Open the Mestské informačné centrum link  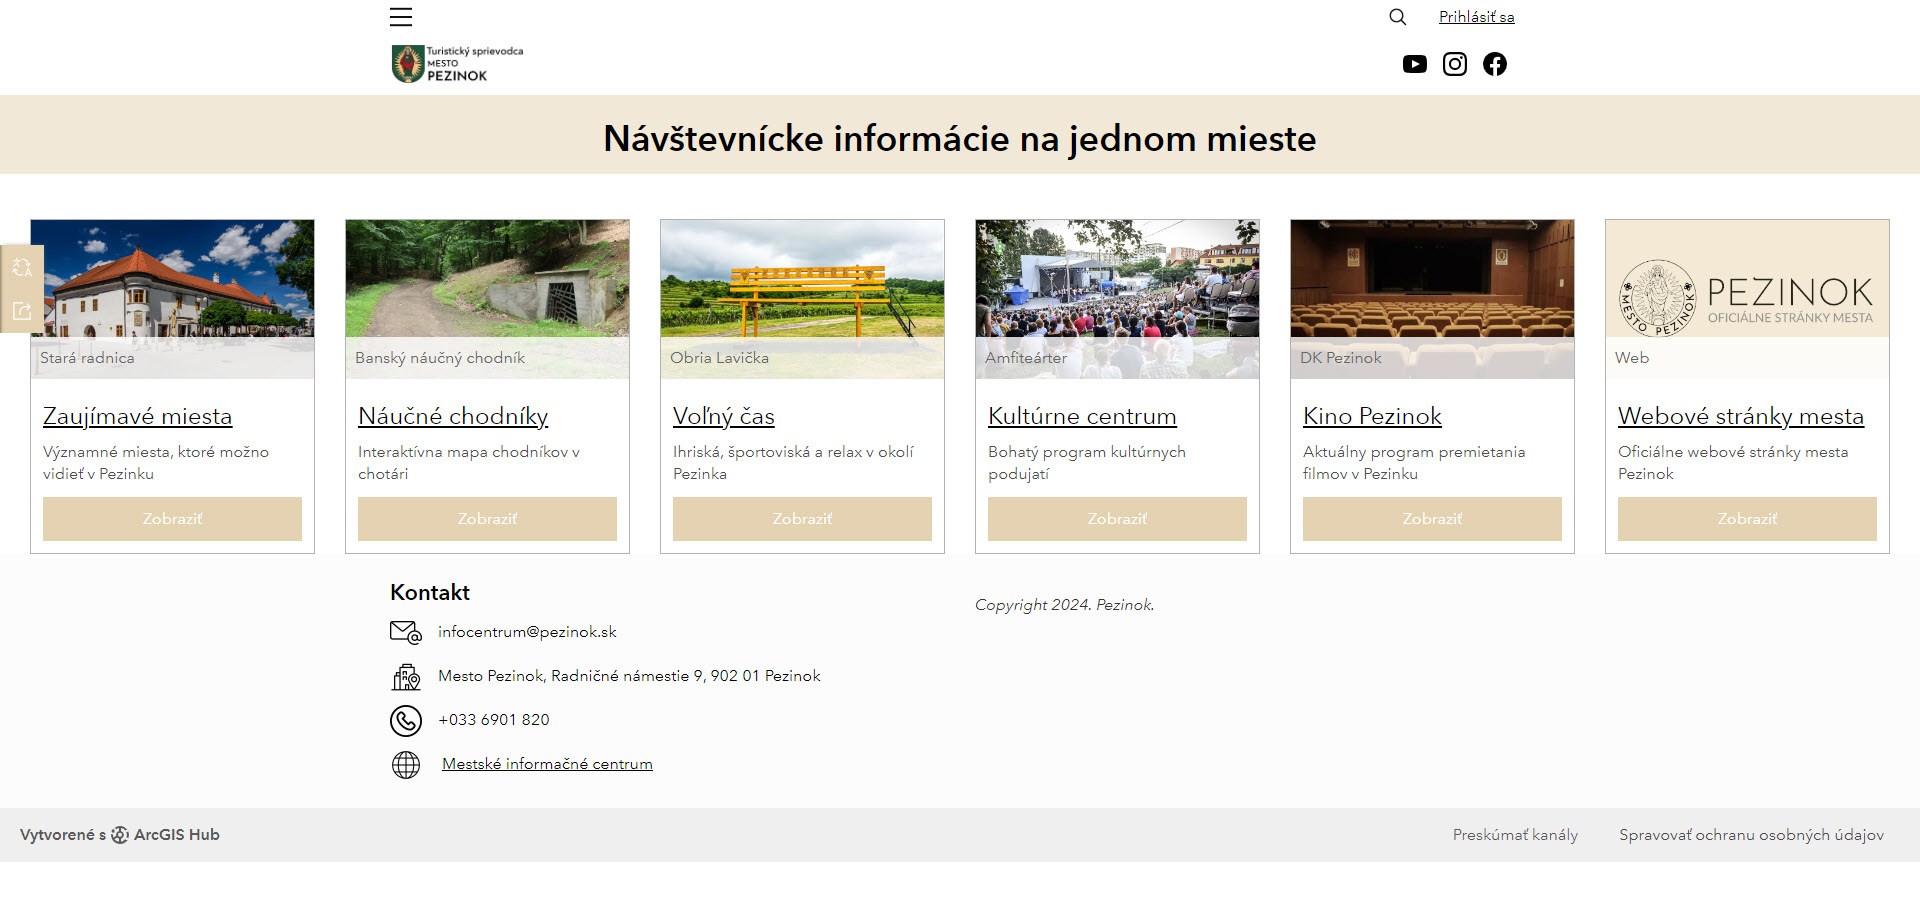548,763
